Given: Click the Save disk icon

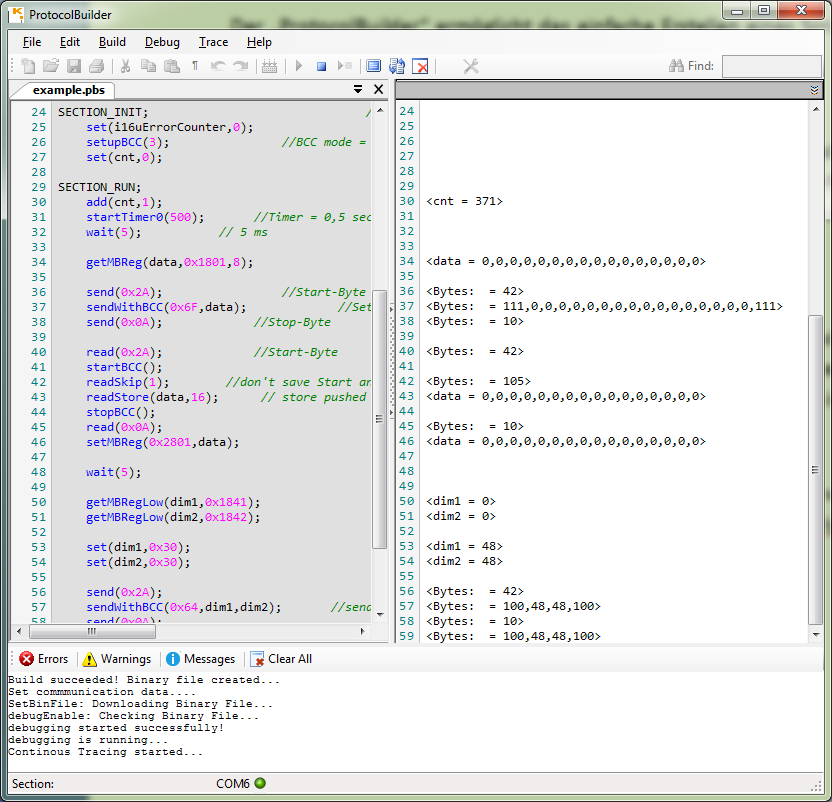Looking at the screenshot, I should pos(73,66).
